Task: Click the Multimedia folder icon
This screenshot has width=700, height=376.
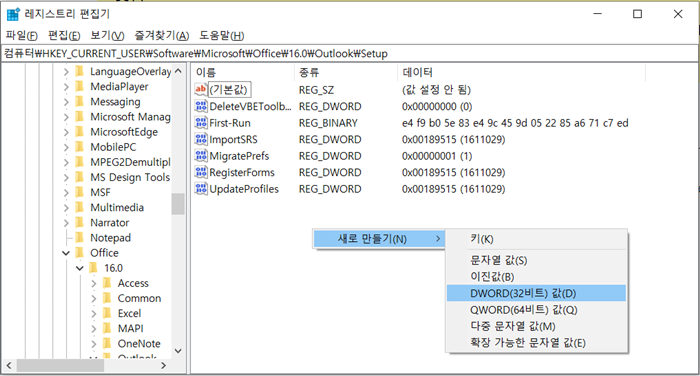Action: tap(80, 207)
